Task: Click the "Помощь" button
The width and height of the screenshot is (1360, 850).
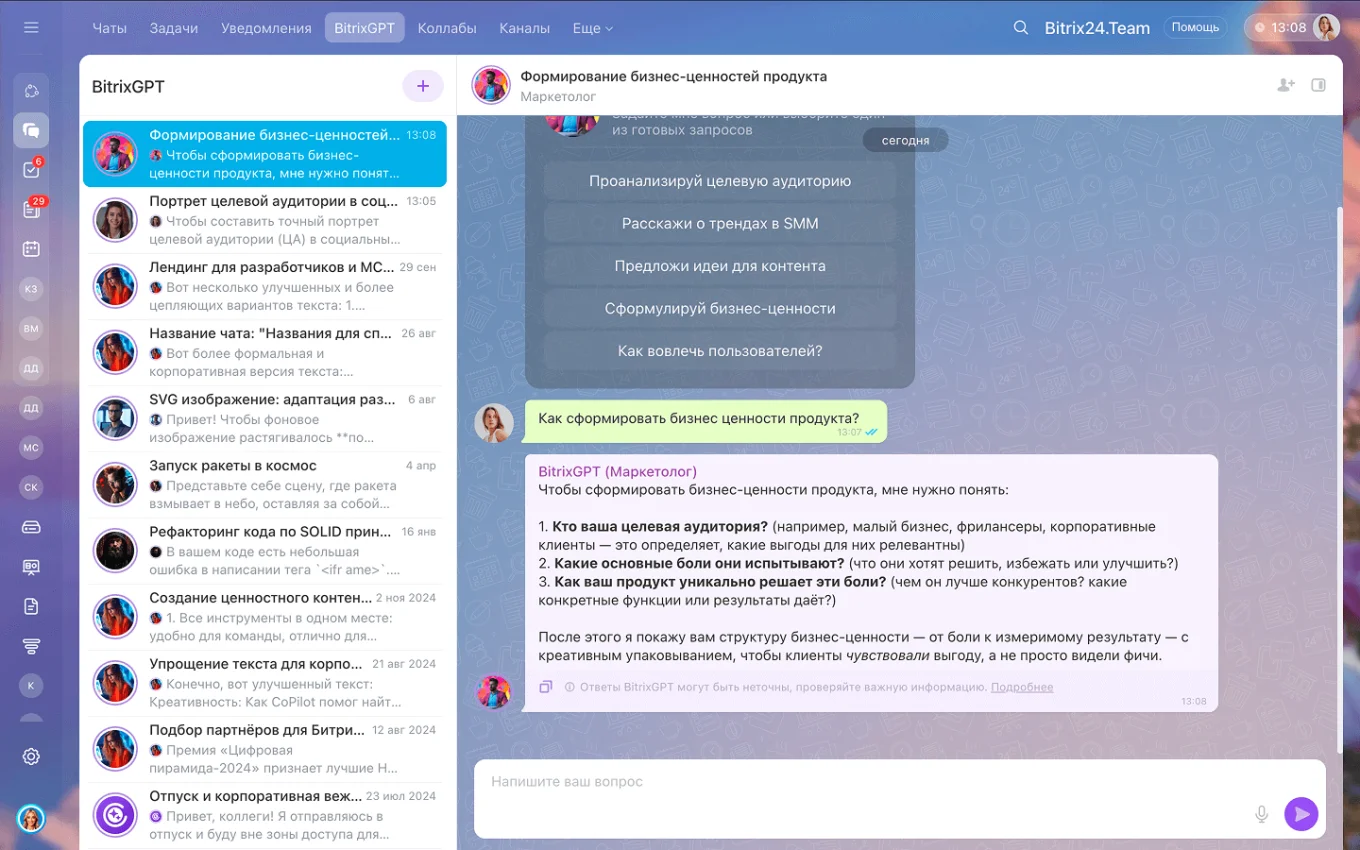Action: tap(1195, 28)
